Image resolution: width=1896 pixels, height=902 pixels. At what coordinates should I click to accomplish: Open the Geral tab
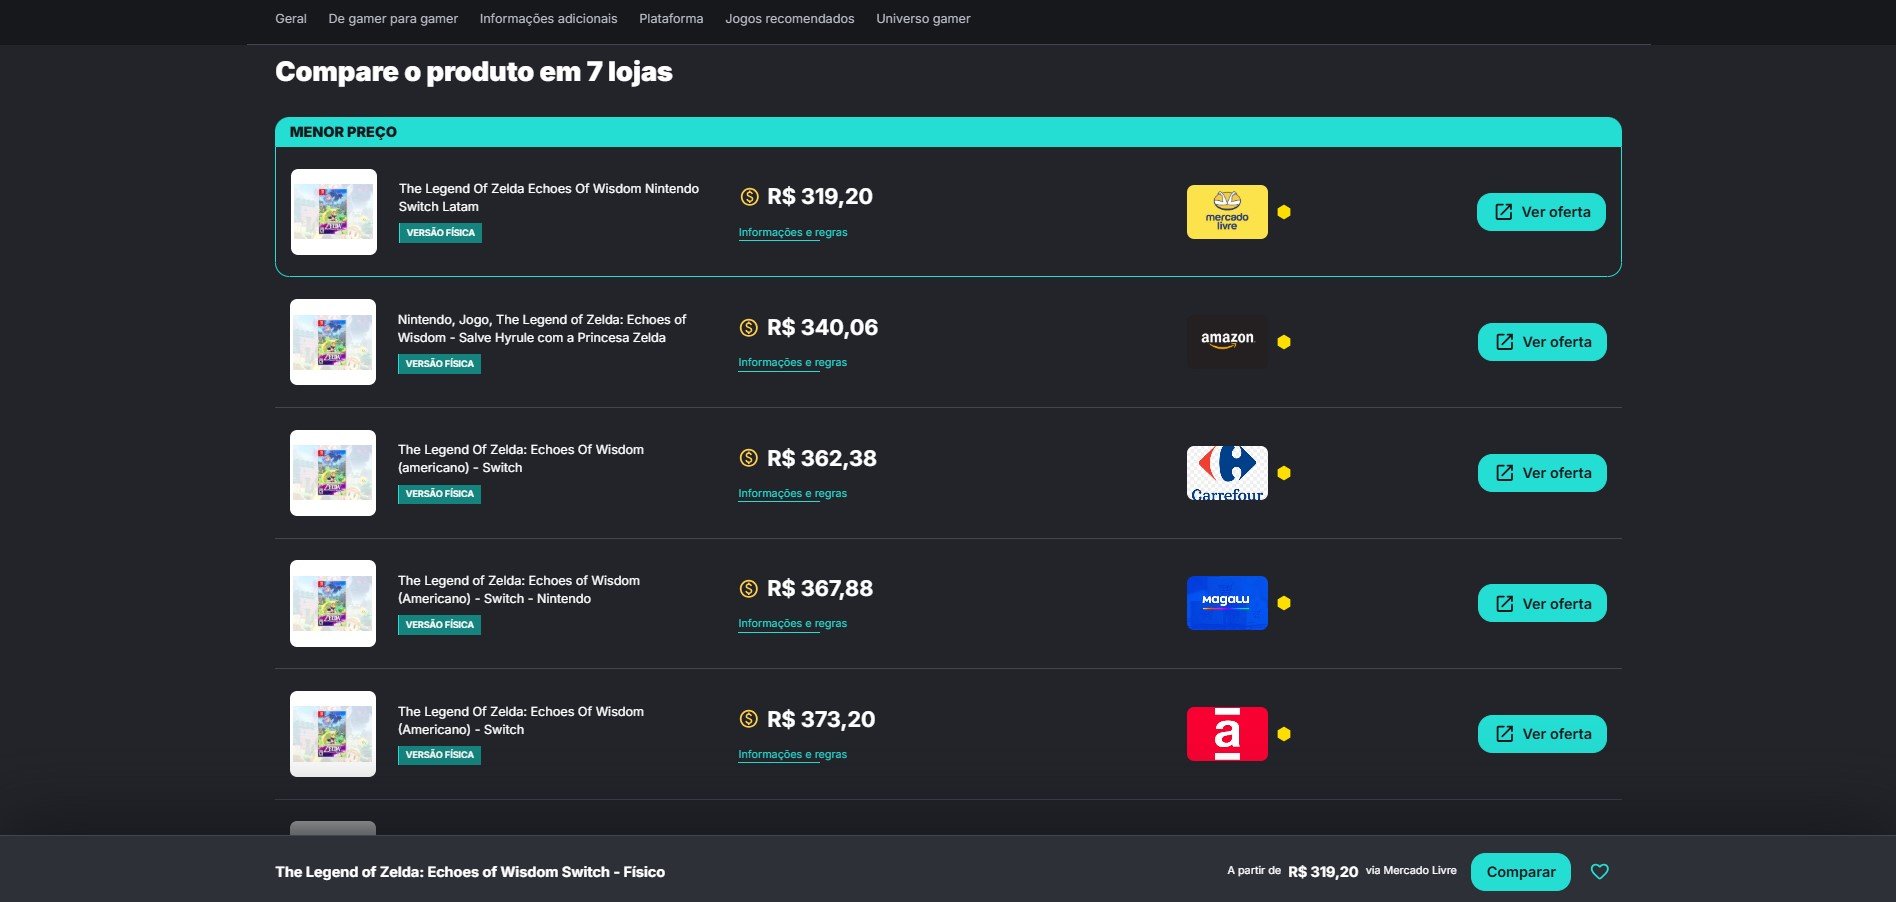pos(291,18)
